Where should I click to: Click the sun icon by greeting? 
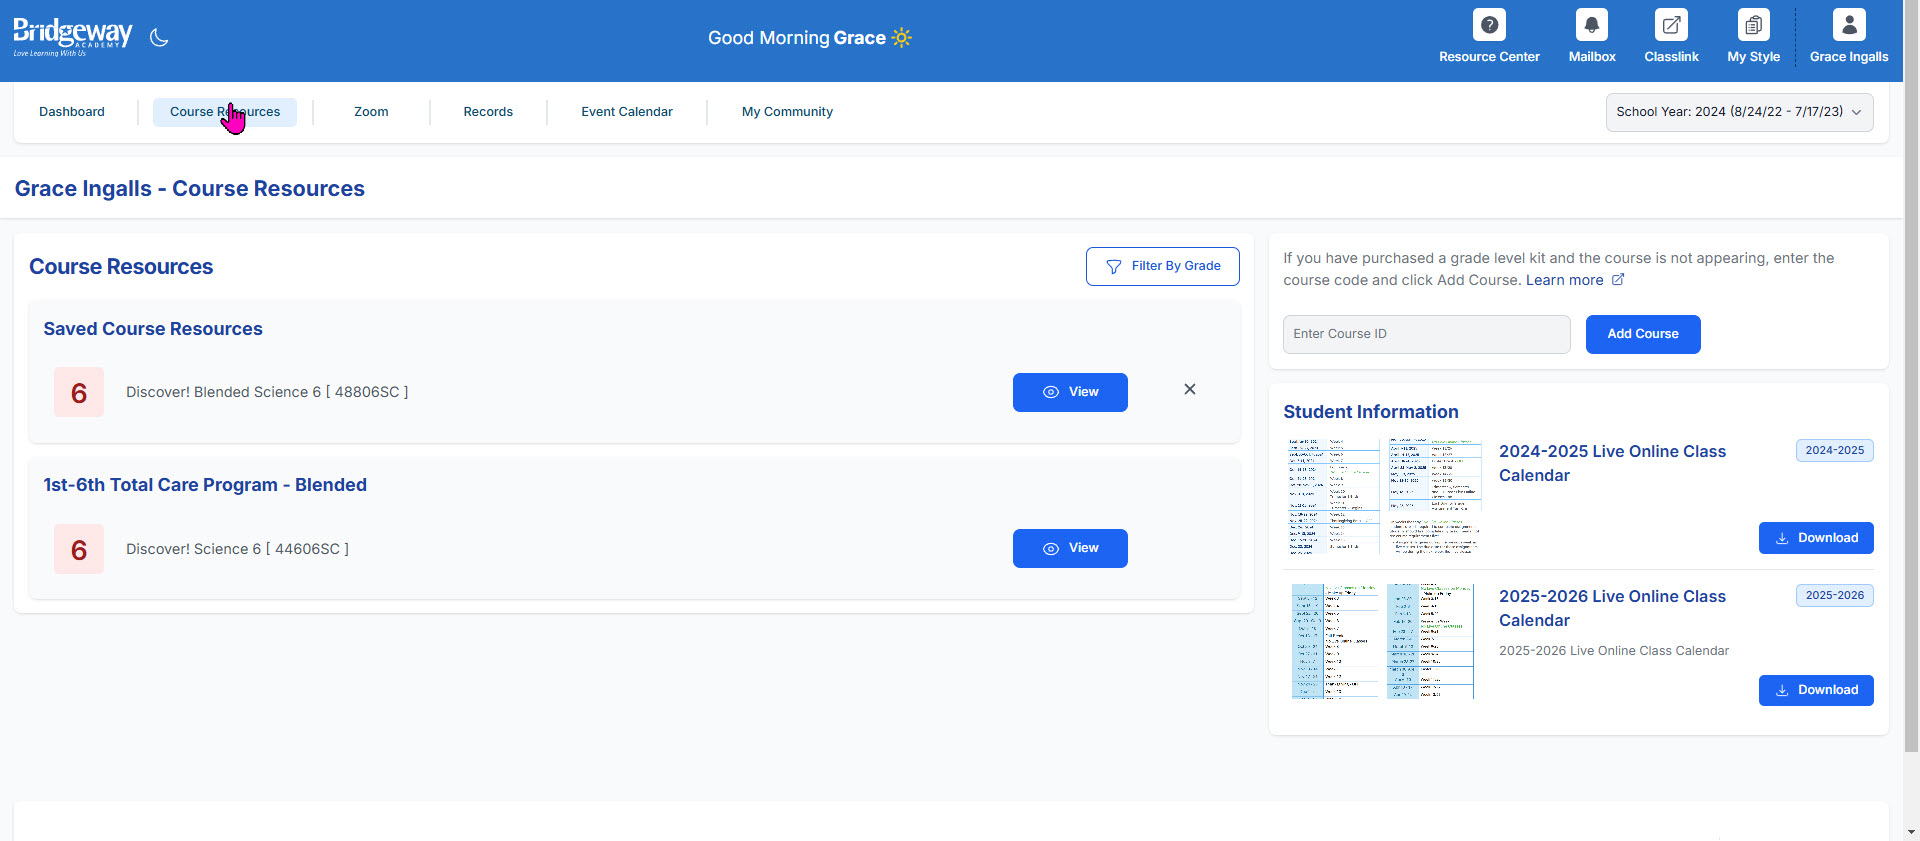pyautogui.click(x=901, y=38)
